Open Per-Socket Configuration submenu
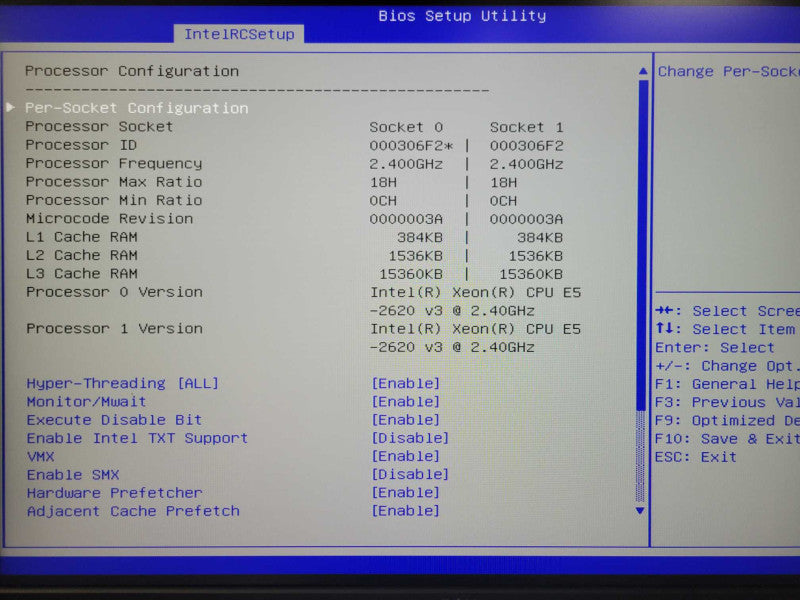 (136, 108)
